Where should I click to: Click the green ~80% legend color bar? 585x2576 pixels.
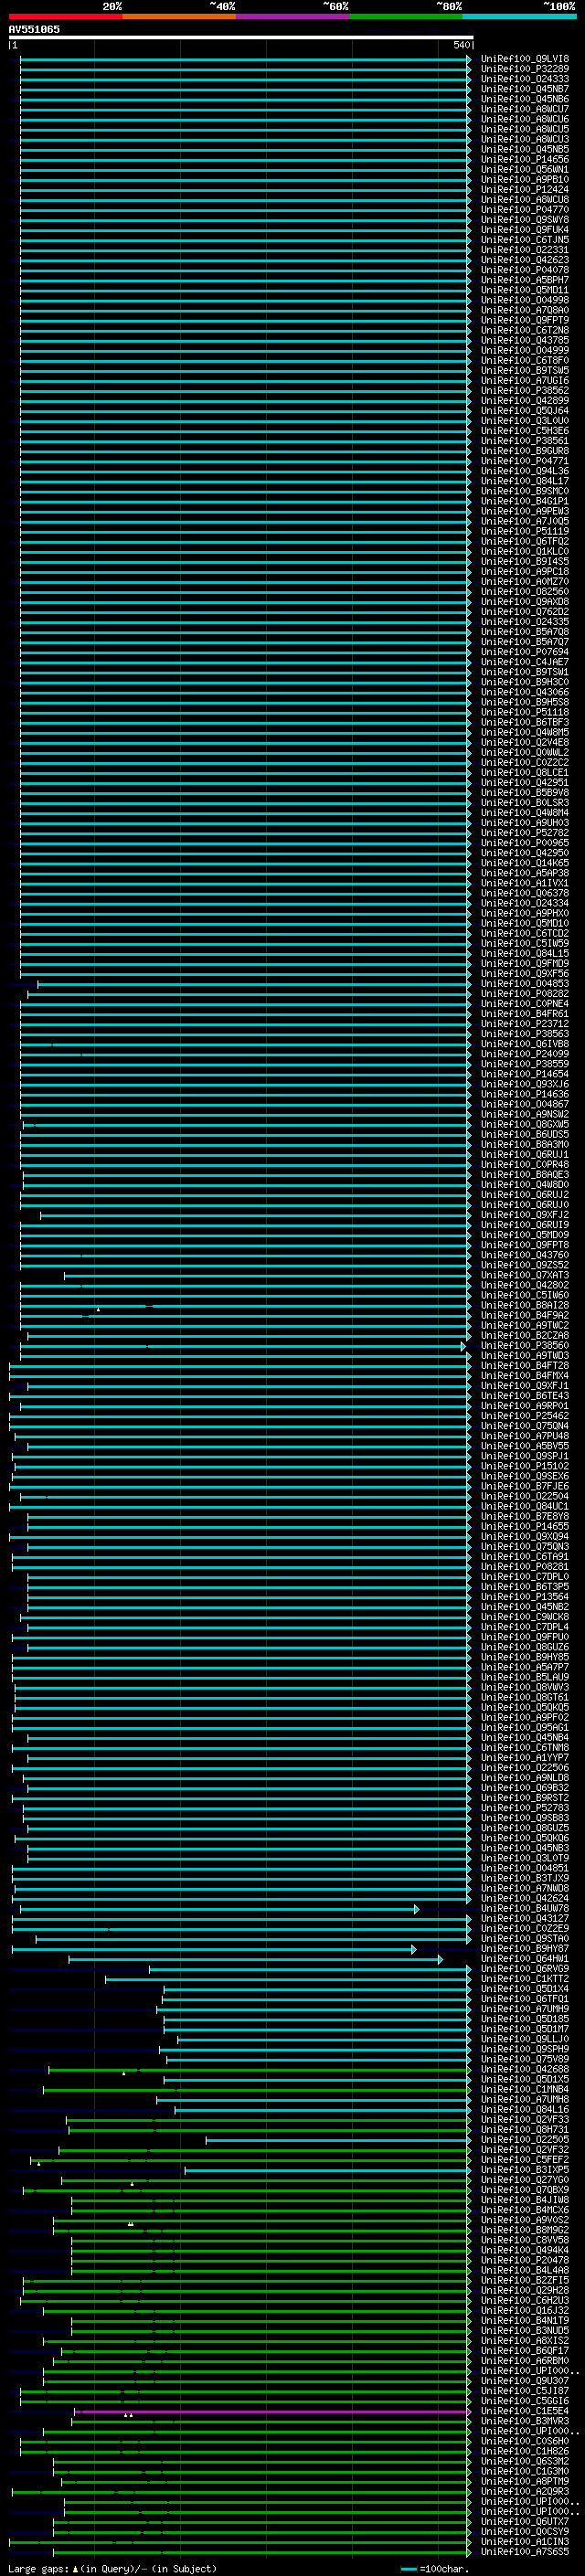(x=405, y=16)
